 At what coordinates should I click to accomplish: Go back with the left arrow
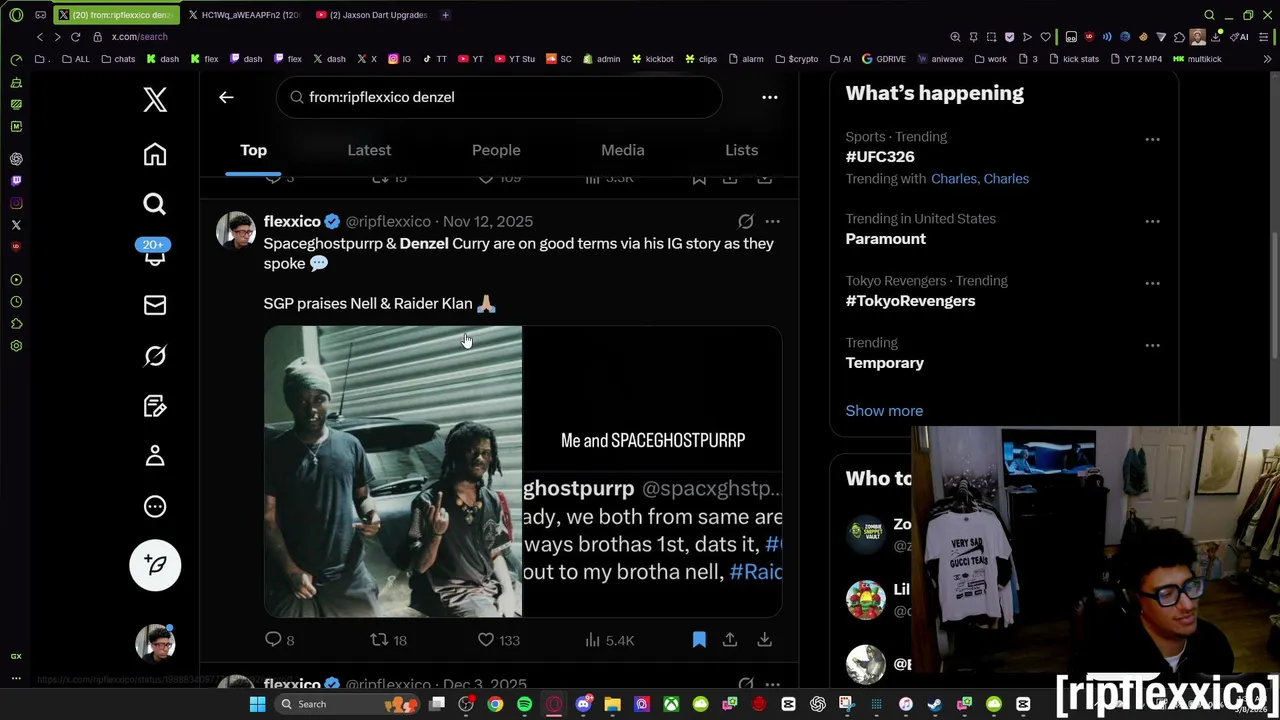pyautogui.click(x=226, y=97)
